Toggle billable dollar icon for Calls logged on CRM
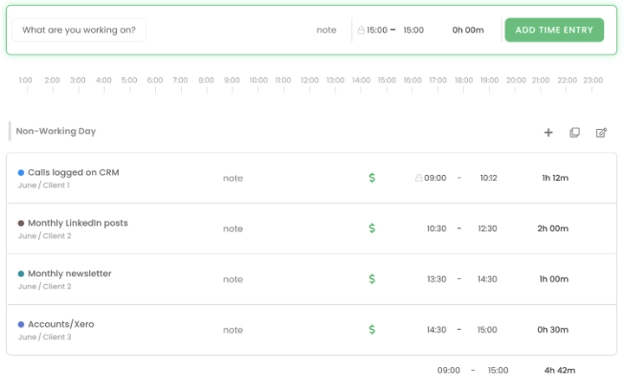This screenshot has height=388, width=624. (x=372, y=178)
